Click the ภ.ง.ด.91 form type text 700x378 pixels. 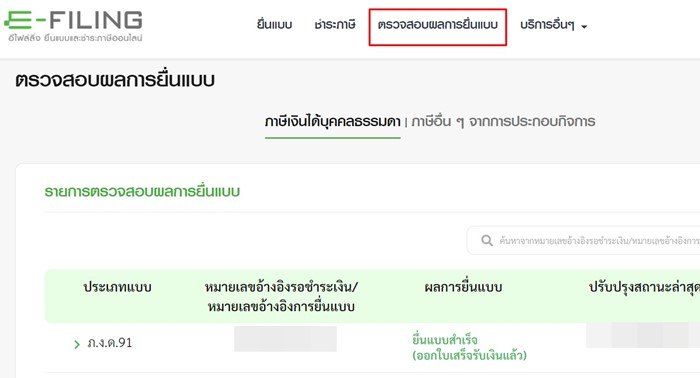click(x=110, y=343)
